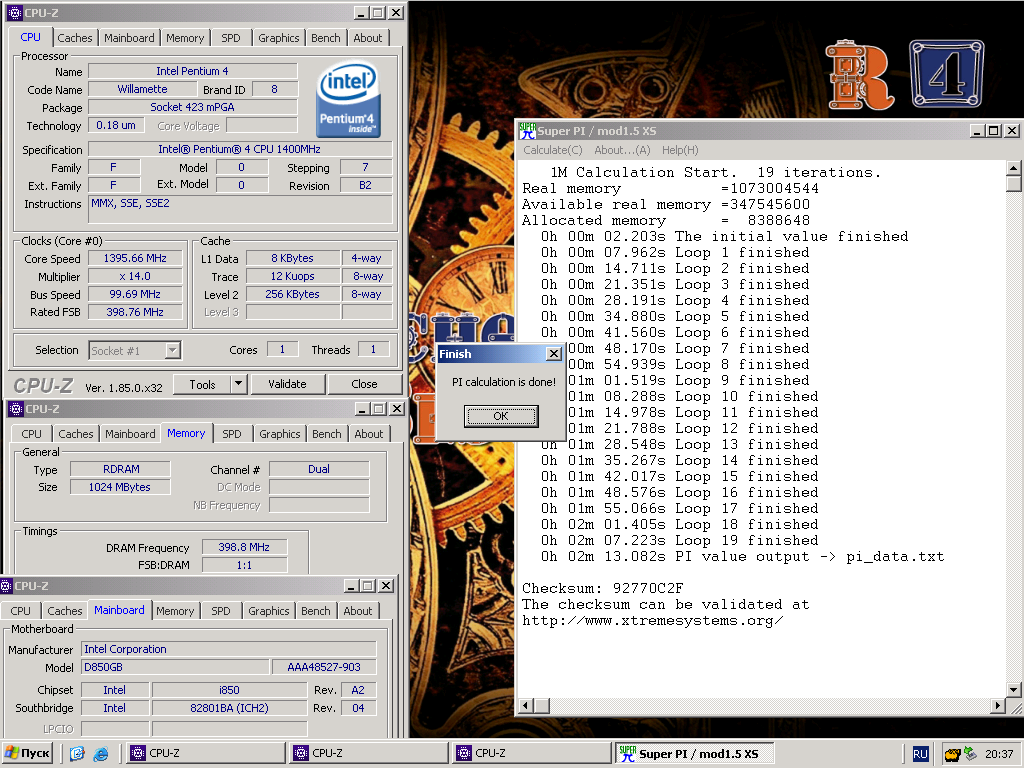Open the Start (Пуск) menu
Viewport: 1024px width, 768px height.
(x=27, y=753)
